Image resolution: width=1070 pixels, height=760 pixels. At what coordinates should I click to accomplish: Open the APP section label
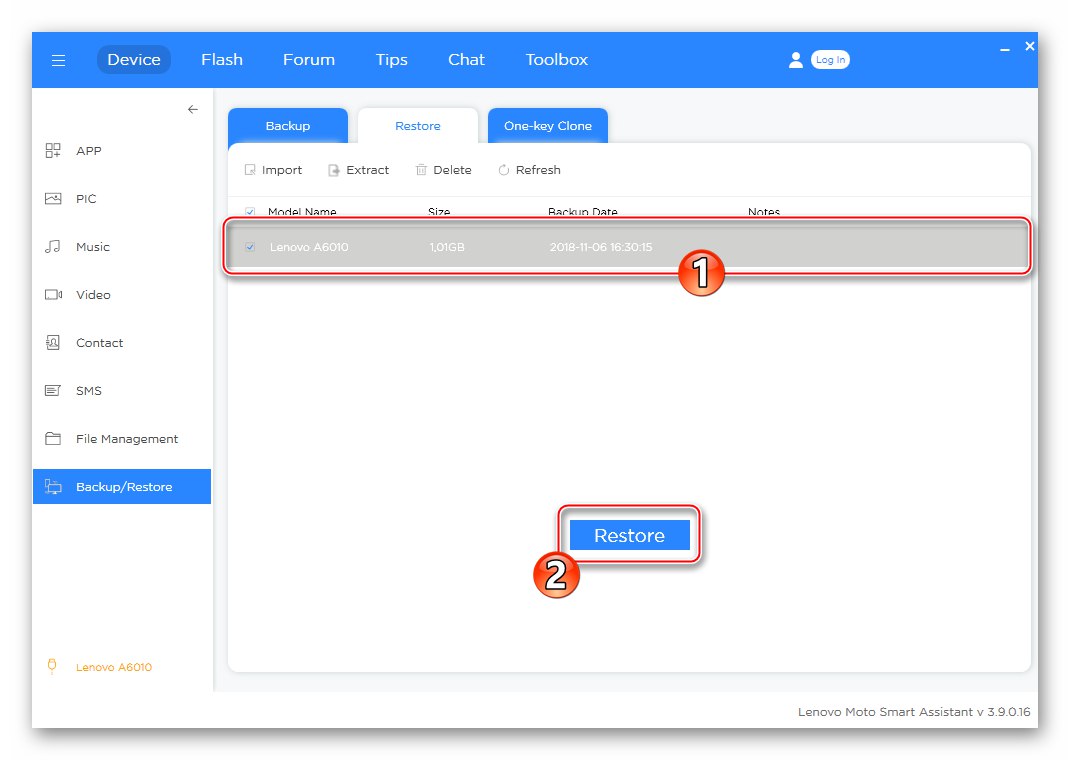point(89,151)
